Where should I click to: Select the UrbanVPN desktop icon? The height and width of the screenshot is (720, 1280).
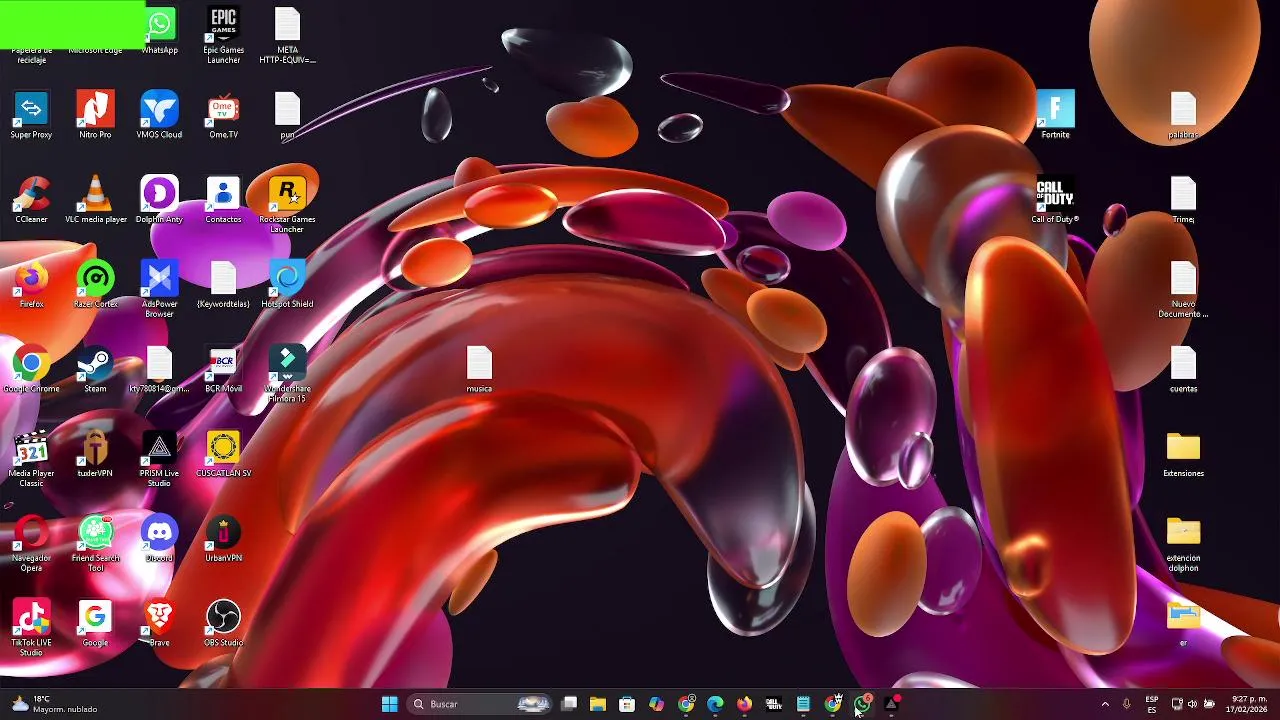(223, 539)
